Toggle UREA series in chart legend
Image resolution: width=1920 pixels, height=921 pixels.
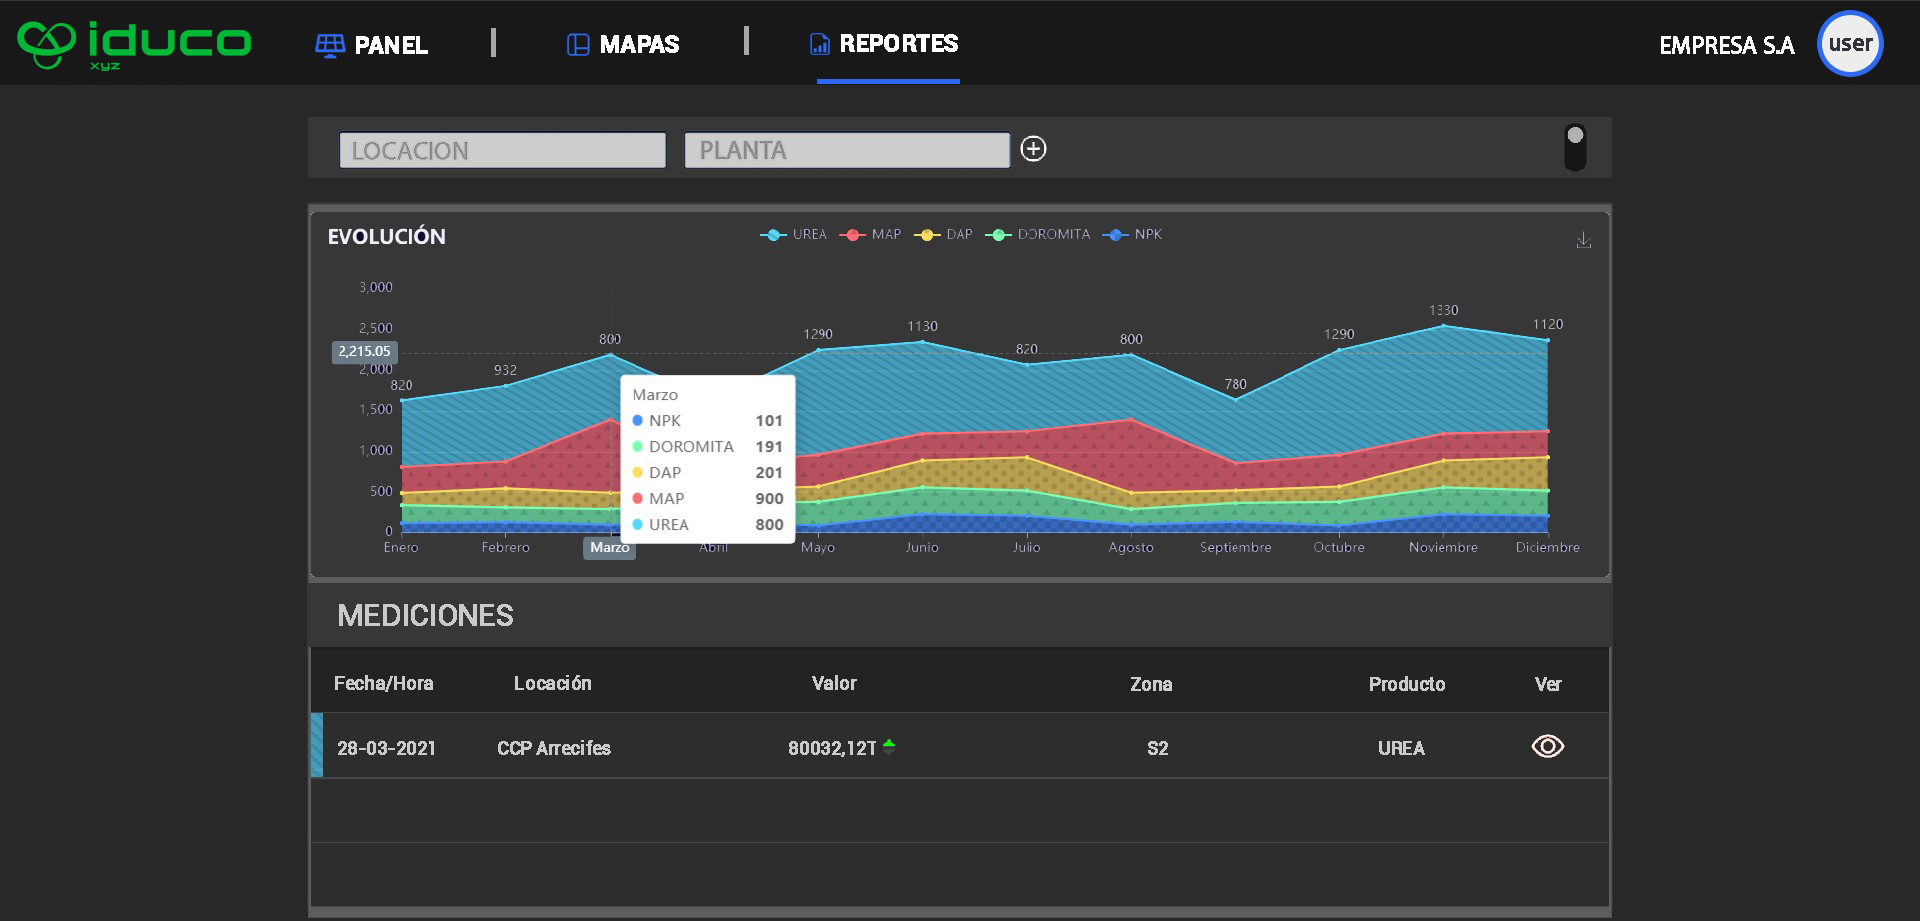[x=794, y=235]
